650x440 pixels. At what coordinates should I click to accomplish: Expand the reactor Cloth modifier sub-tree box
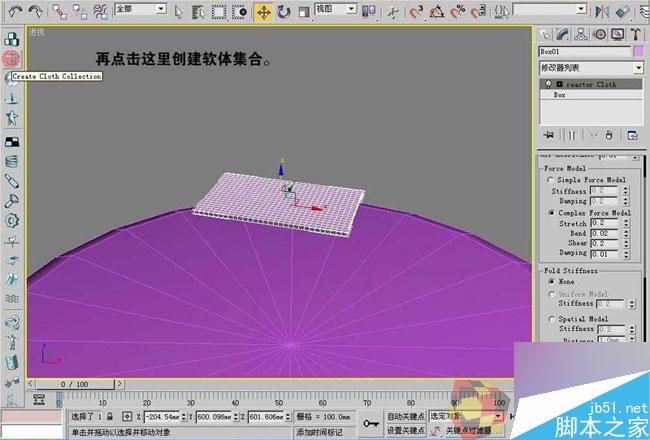pyautogui.click(x=559, y=84)
